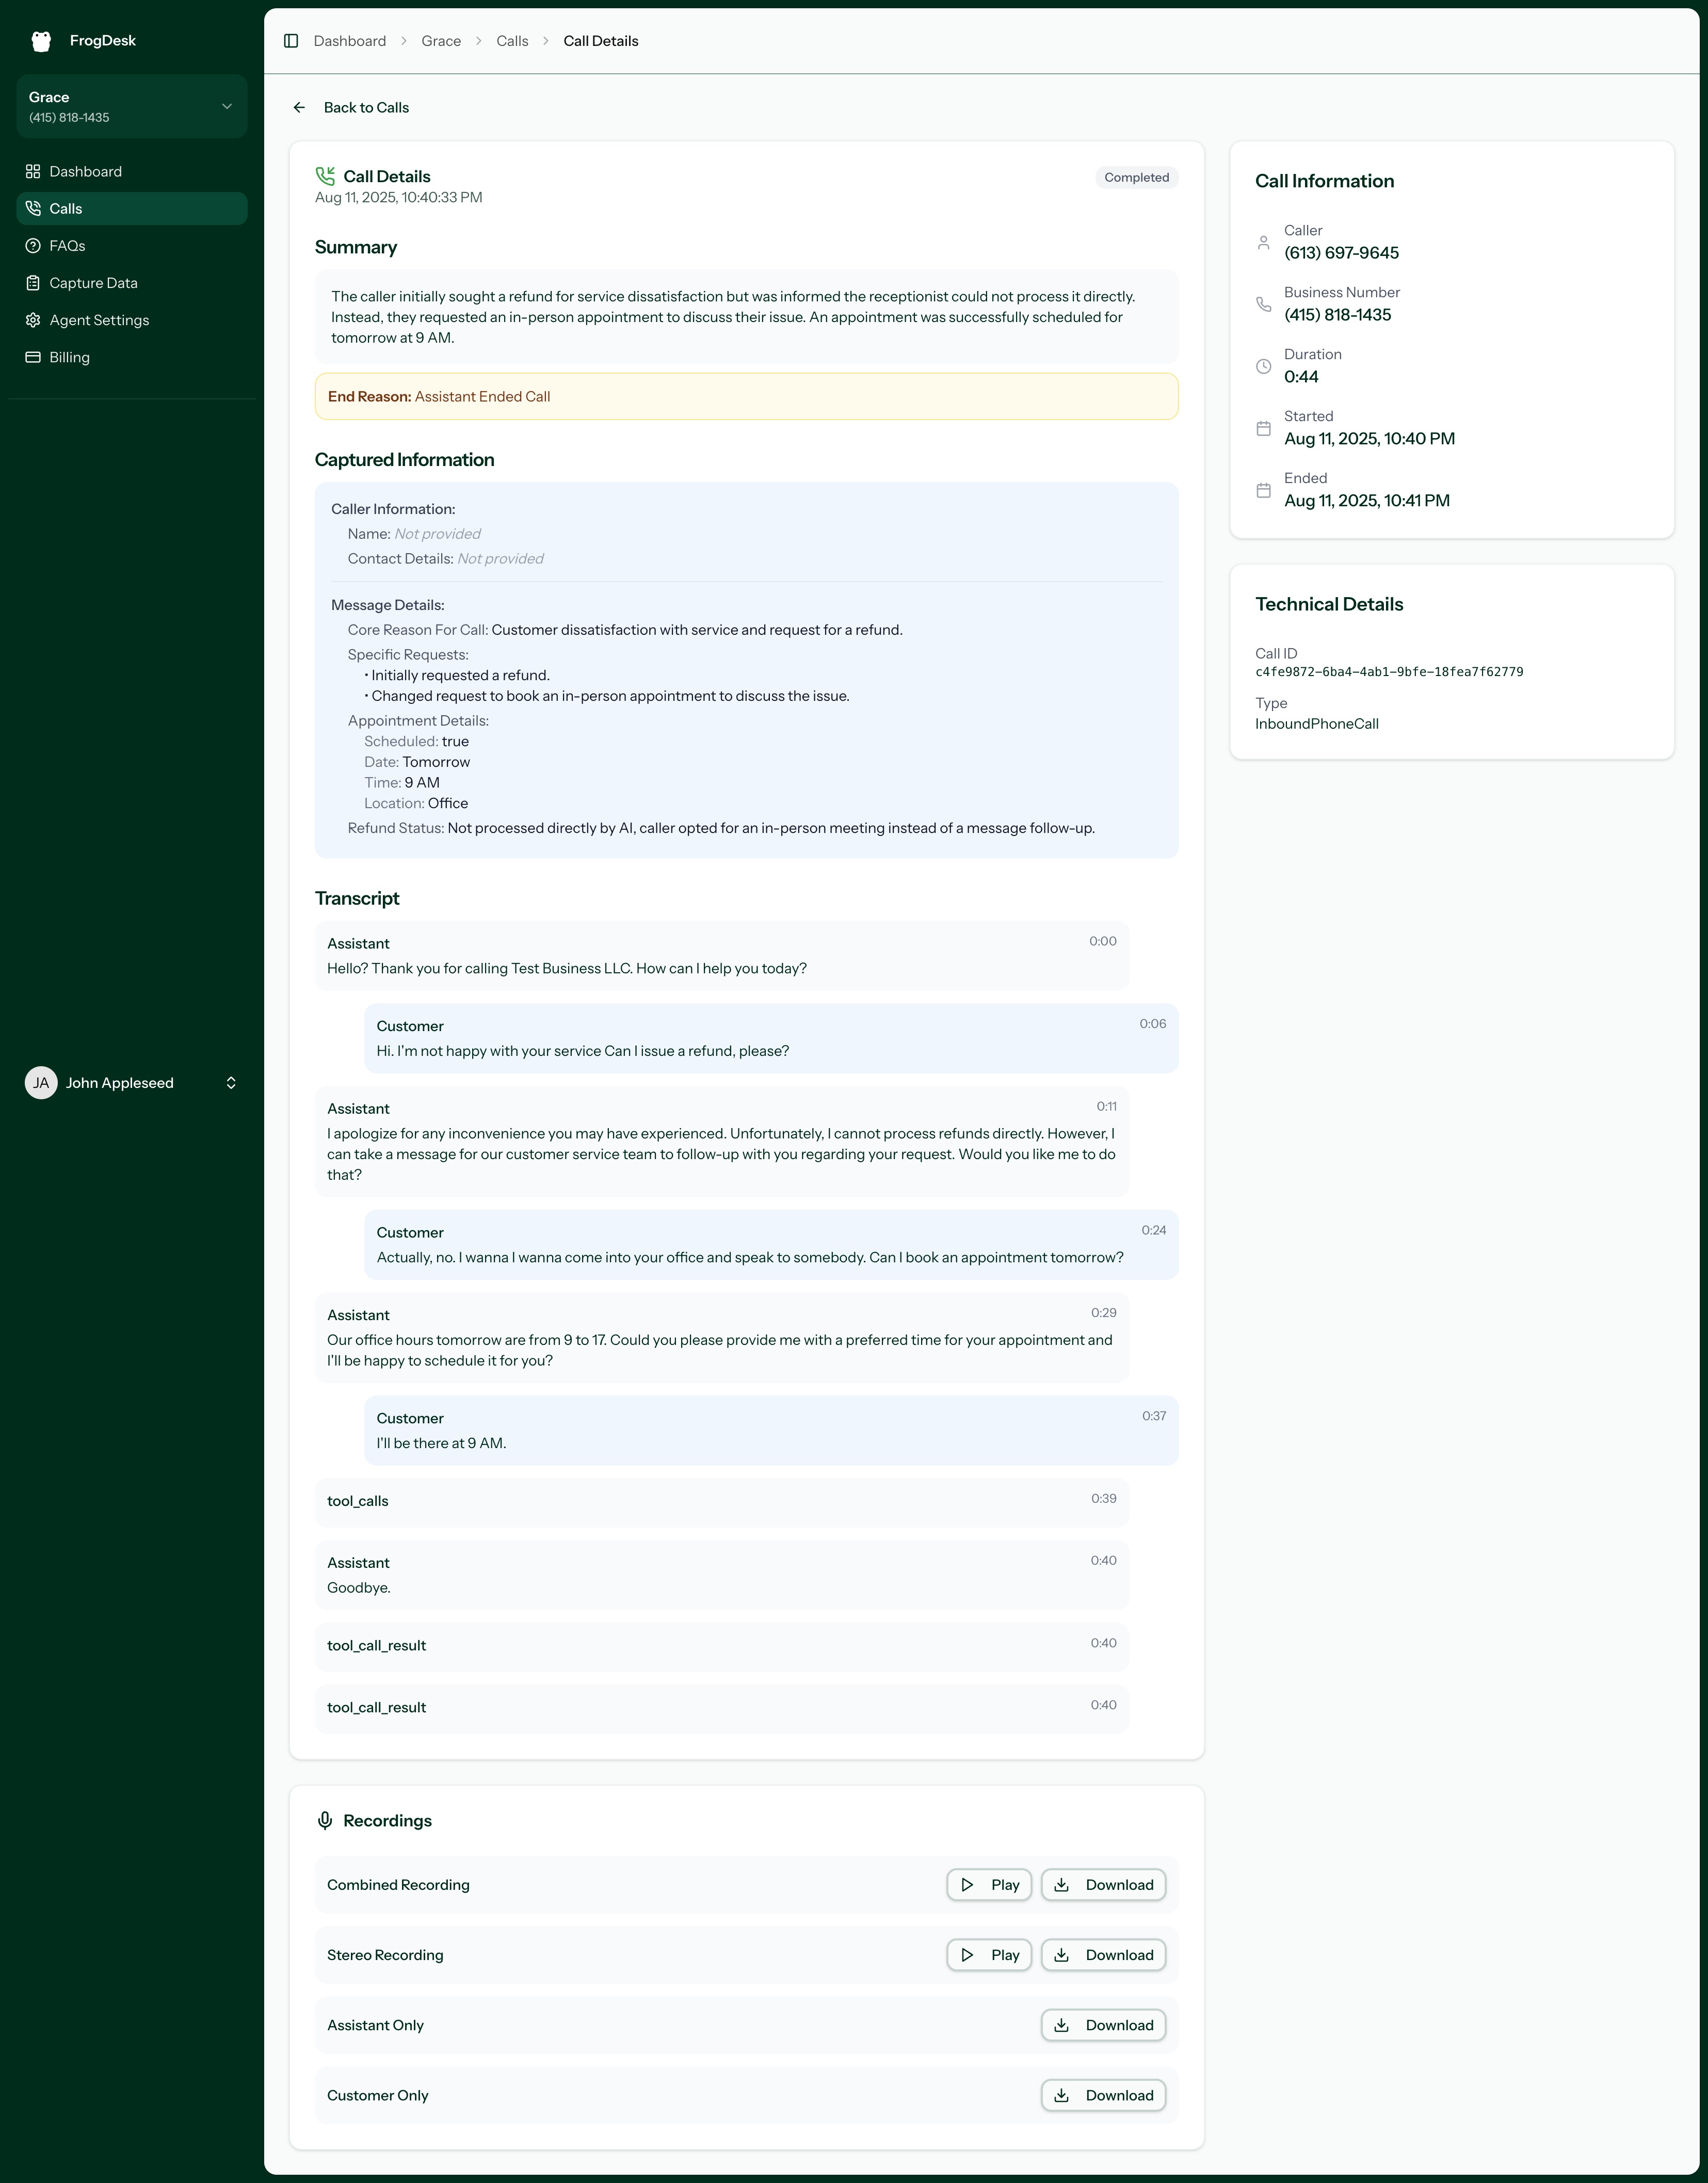1708x2183 pixels.
Task: Toggle the sidebar panel icon in breadcrumb
Action: coord(292,41)
